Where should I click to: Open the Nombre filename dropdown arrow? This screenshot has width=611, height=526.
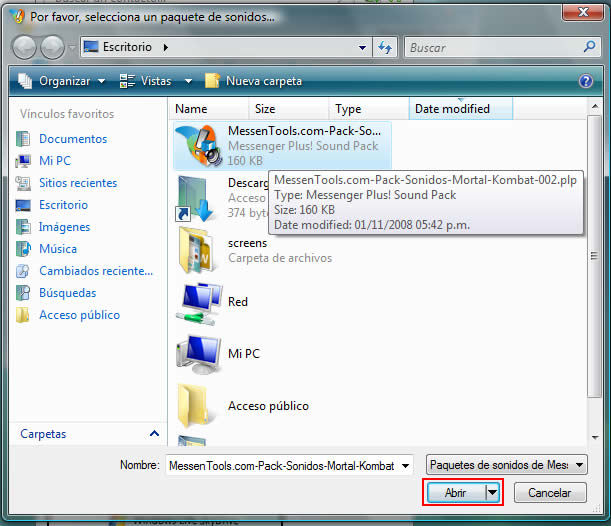pos(405,466)
